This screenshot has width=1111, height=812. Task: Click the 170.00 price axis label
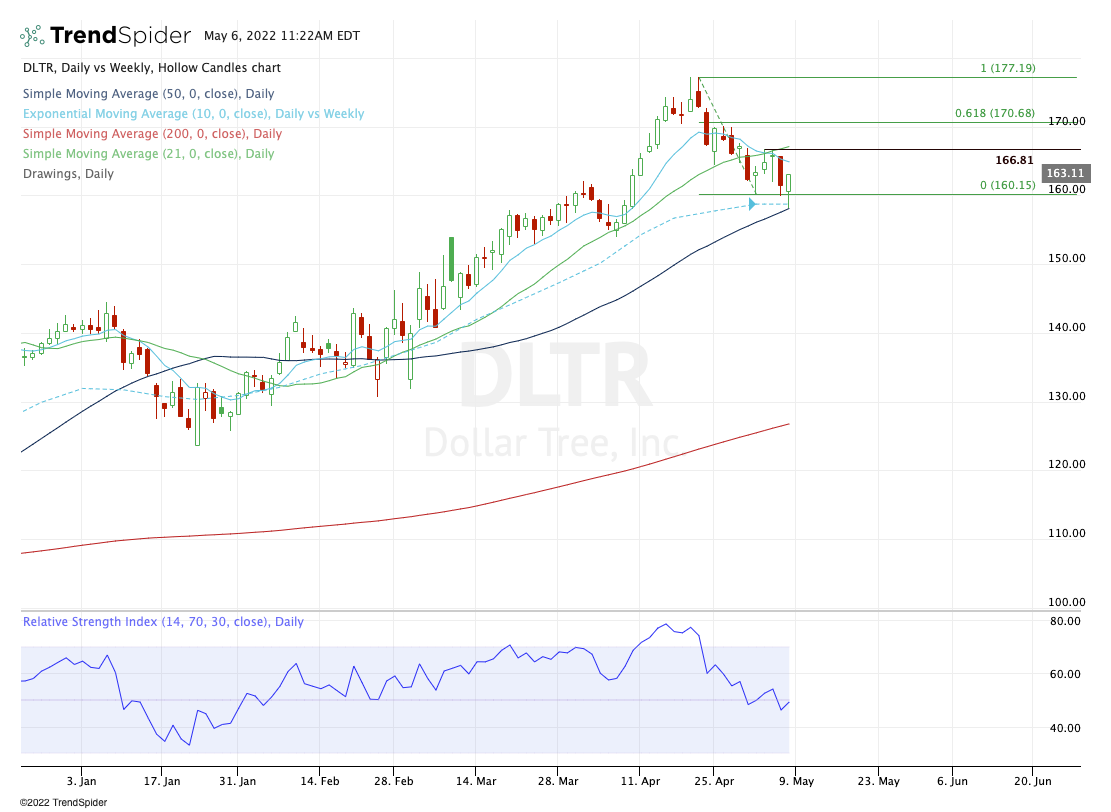(1066, 121)
